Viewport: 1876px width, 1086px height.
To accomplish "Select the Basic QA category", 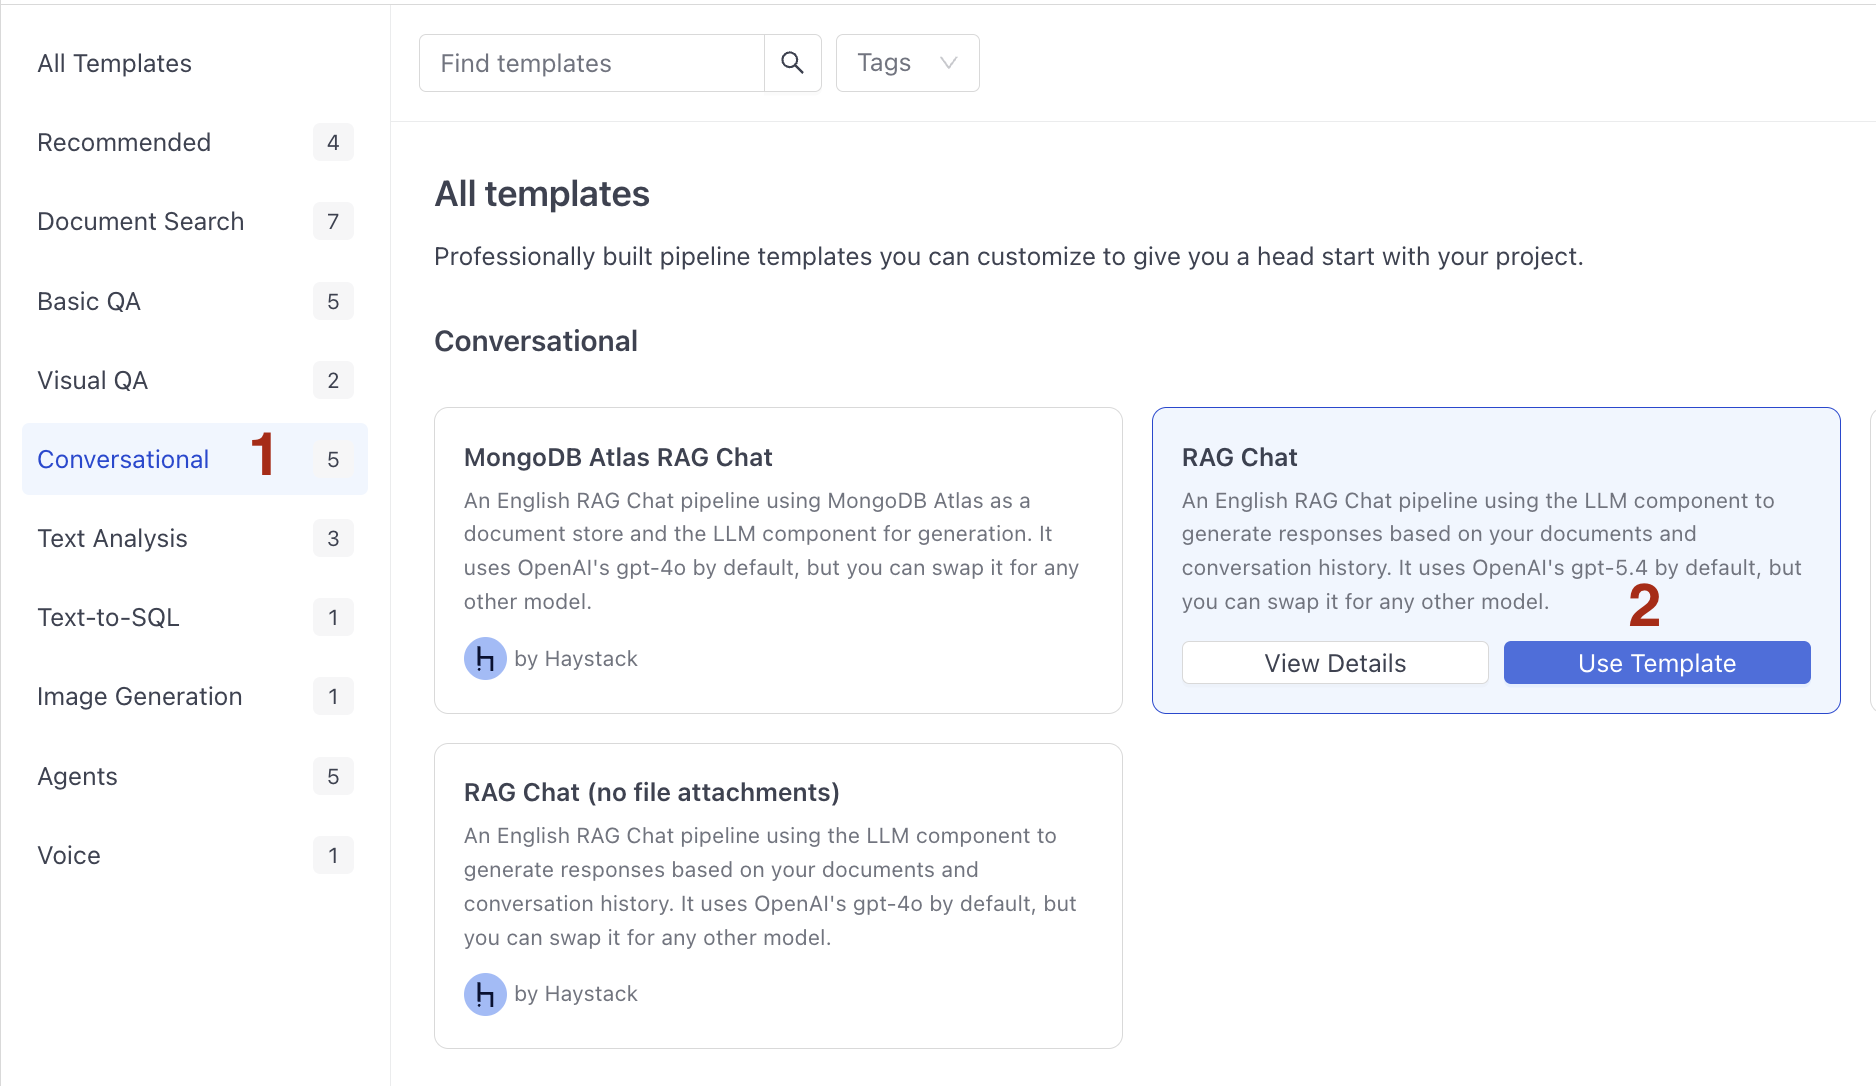I will point(89,301).
